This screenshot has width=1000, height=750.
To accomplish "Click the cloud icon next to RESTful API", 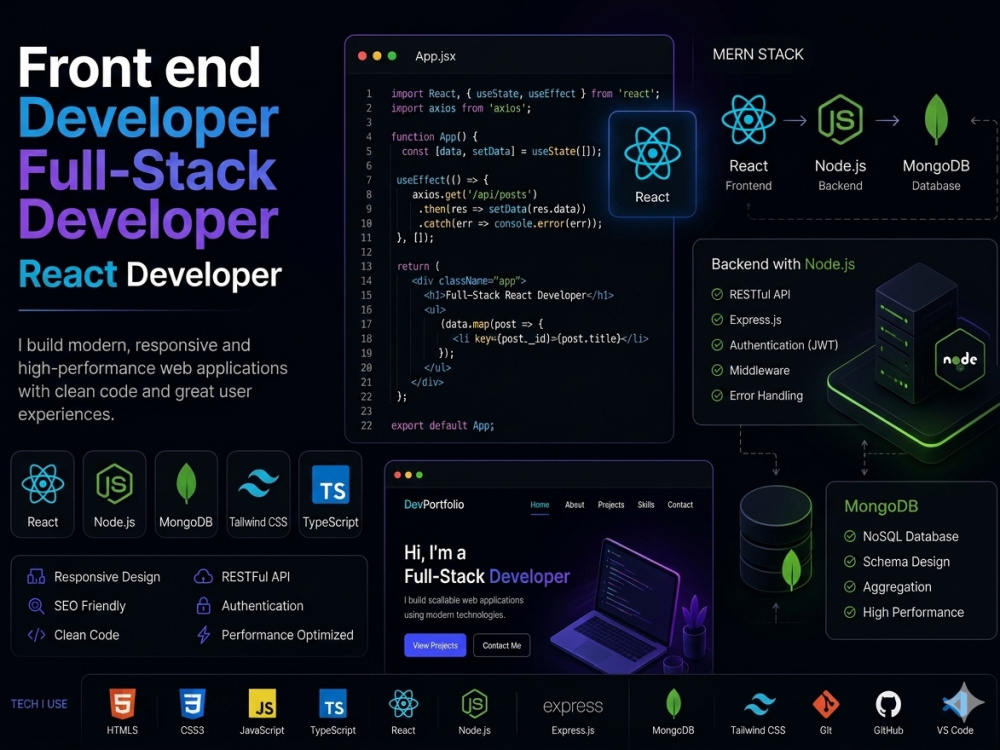I will [x=203, y=577].
